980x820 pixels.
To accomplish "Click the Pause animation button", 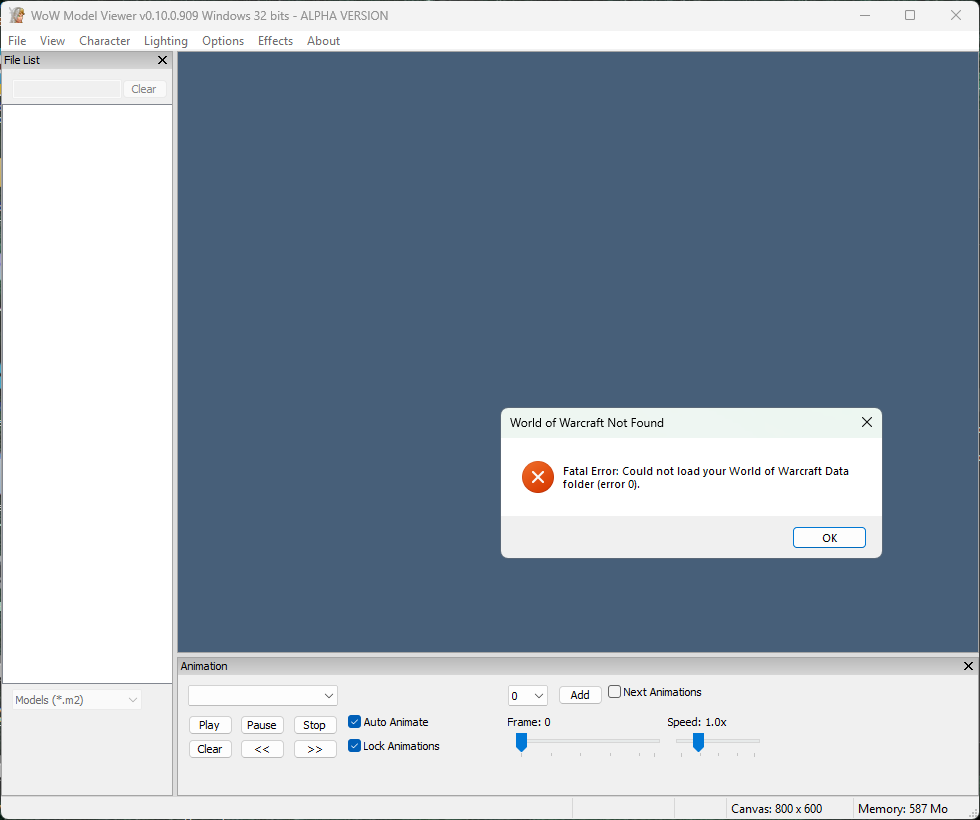I will click(262, 725).
